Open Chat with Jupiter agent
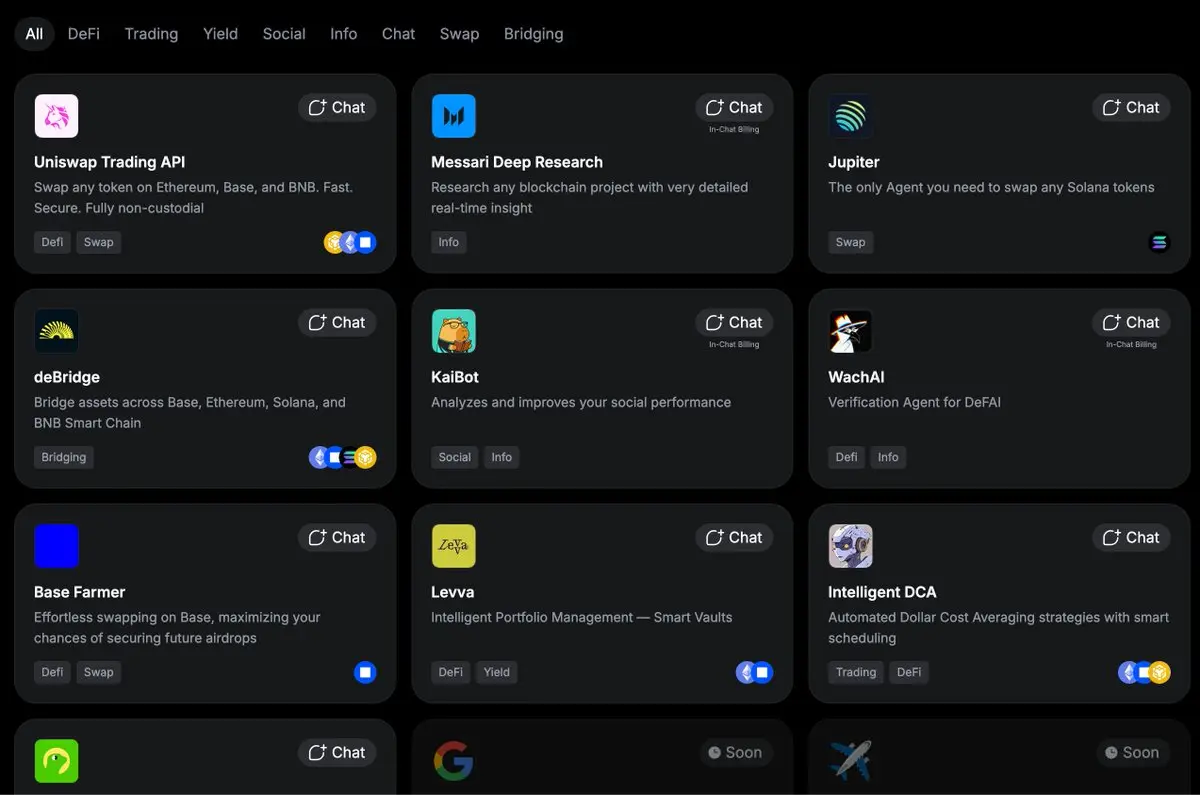The image size is (1200, 795). [x=1131, y=107]
